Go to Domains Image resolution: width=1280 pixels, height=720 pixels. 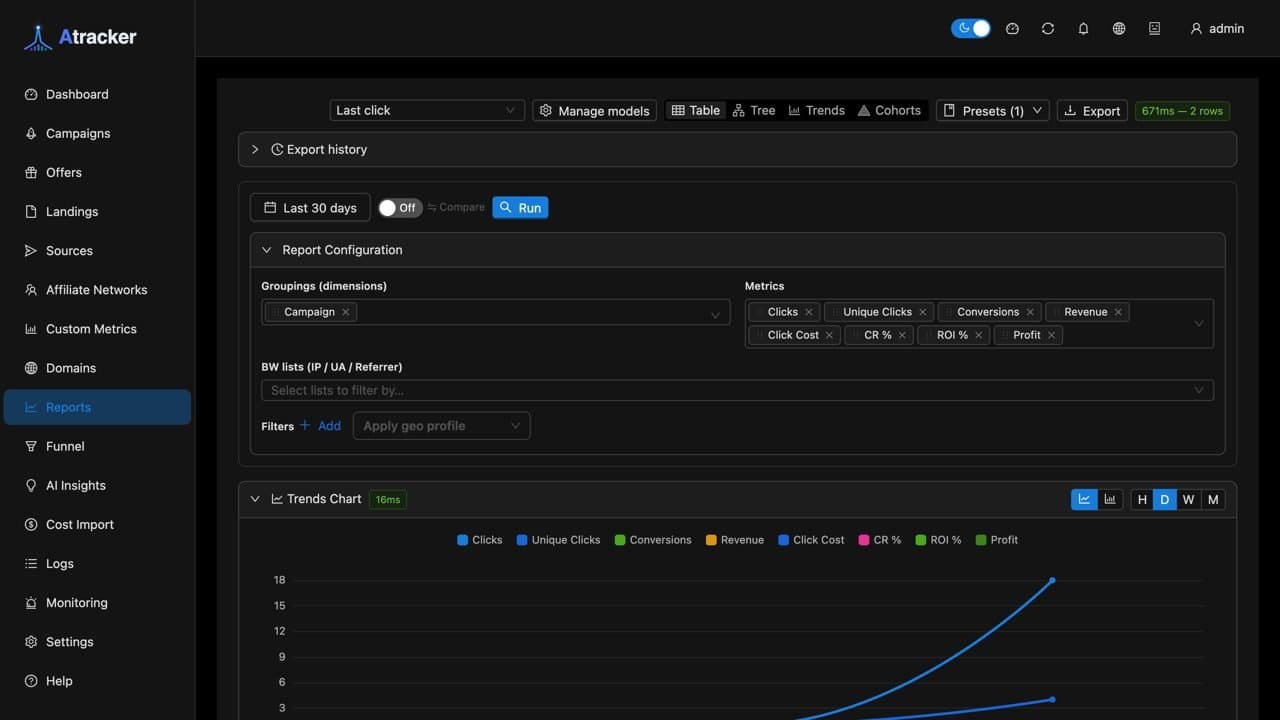pos(97,367)
